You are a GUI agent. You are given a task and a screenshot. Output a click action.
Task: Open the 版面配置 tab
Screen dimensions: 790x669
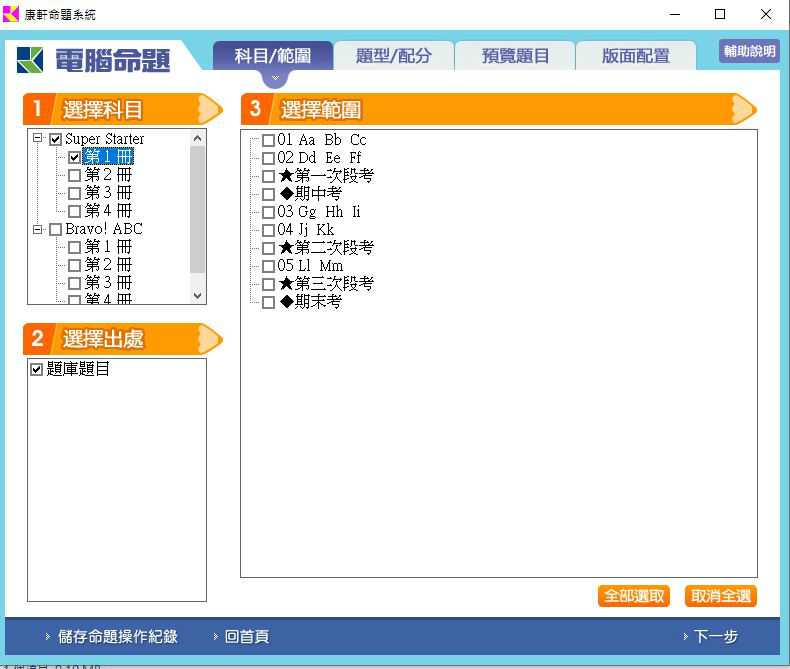[636, 55]
